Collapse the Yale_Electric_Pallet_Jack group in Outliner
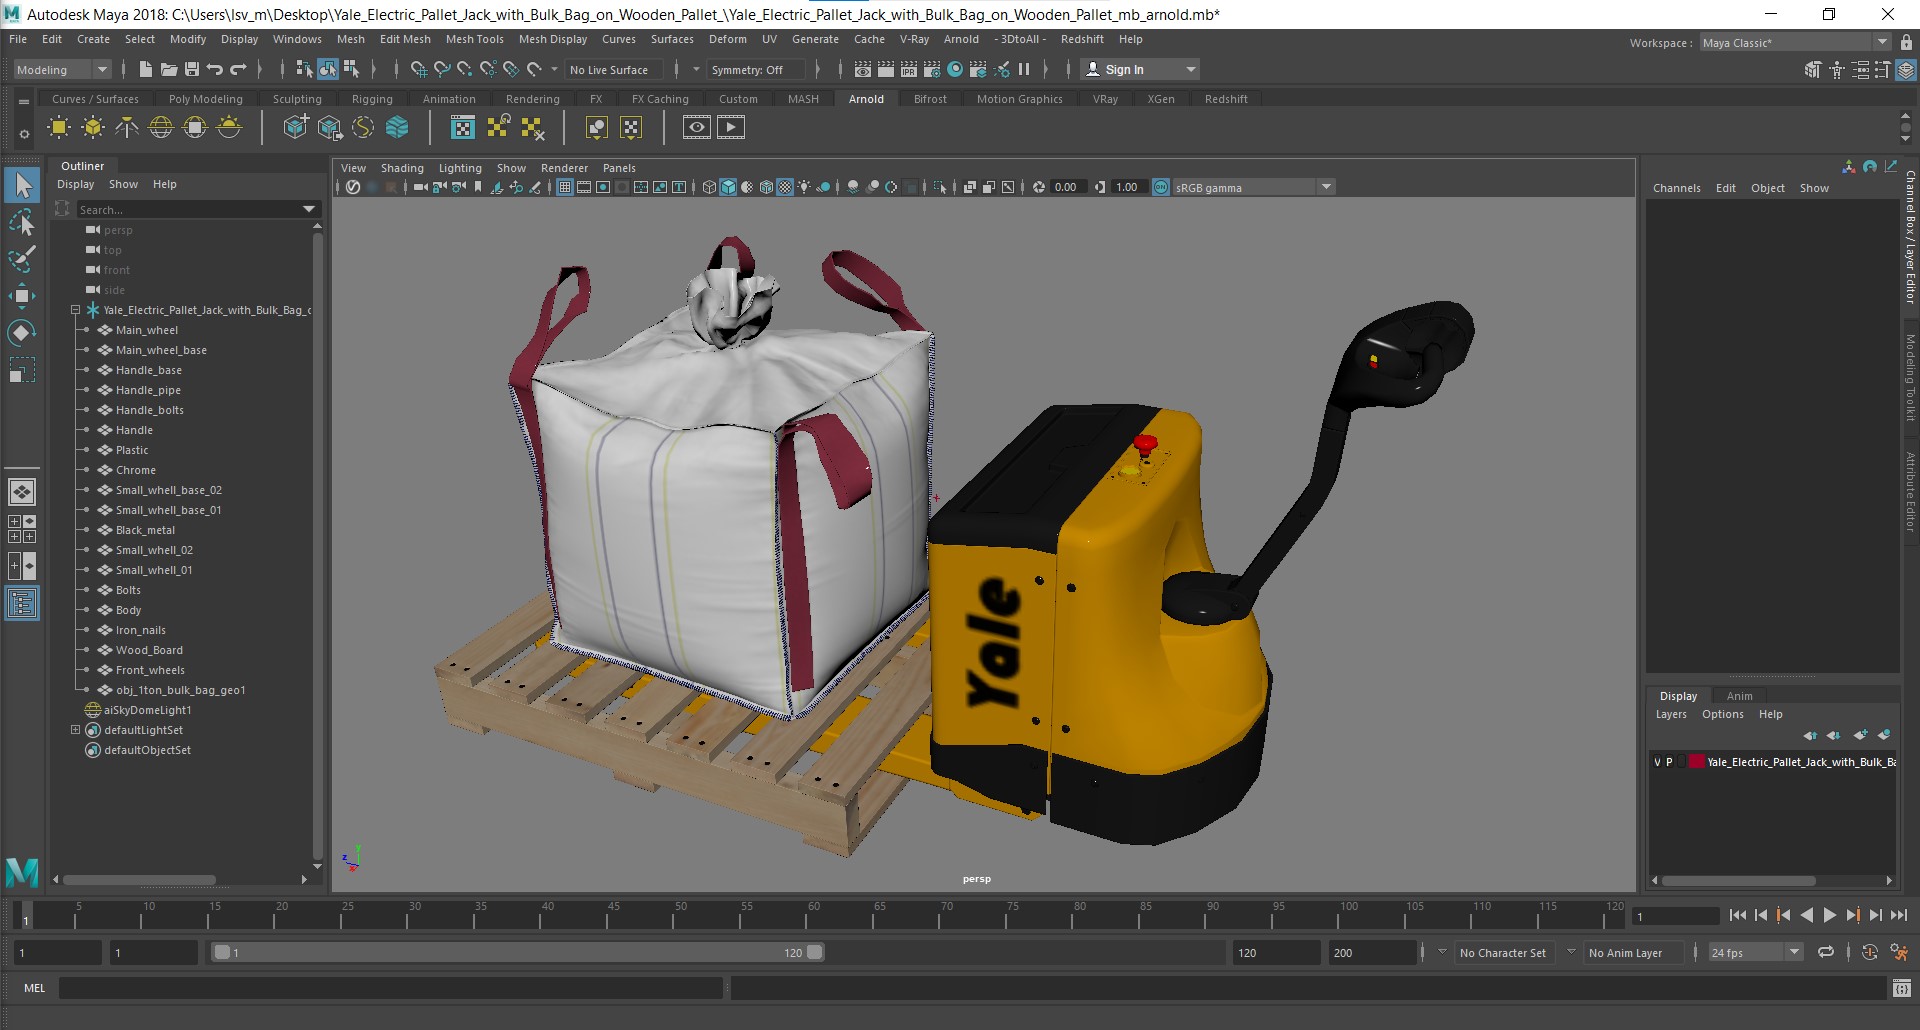 [x=75, y=310]
